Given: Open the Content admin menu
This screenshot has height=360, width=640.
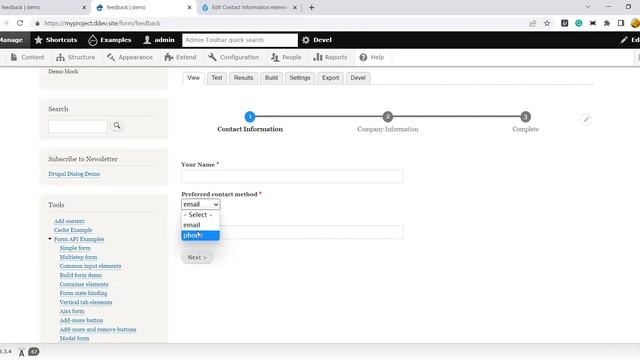Looking at the screenshot, I should pyautogui.click(x=27, y=57).
